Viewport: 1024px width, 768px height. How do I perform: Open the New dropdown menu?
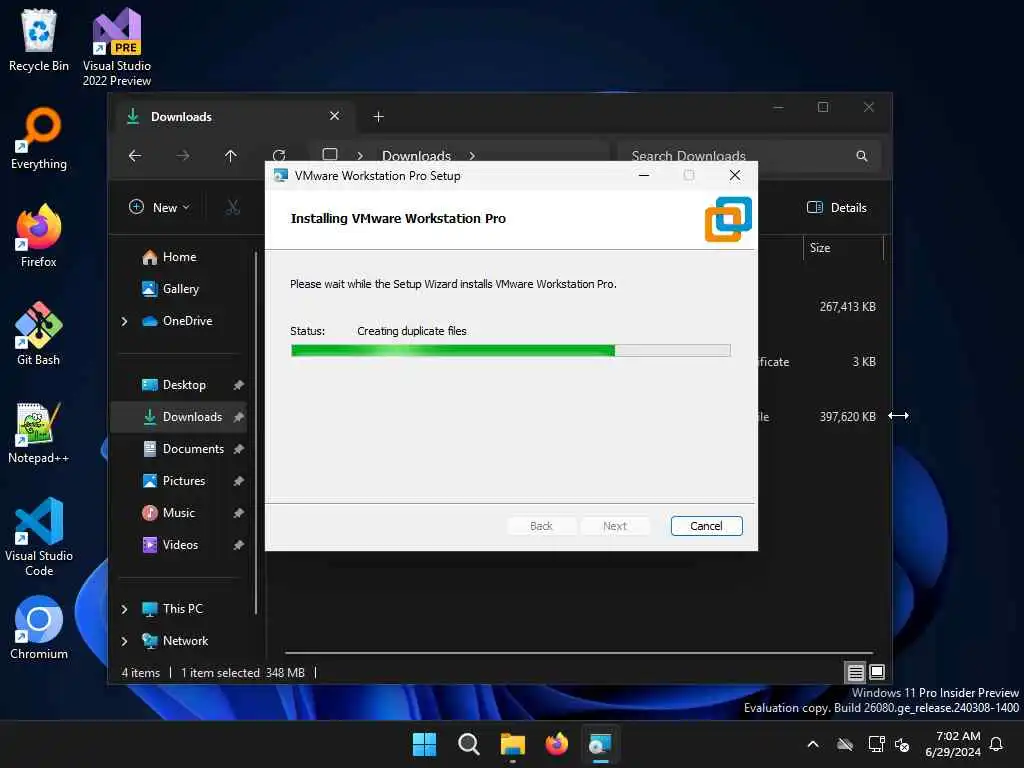coord(159,208)
